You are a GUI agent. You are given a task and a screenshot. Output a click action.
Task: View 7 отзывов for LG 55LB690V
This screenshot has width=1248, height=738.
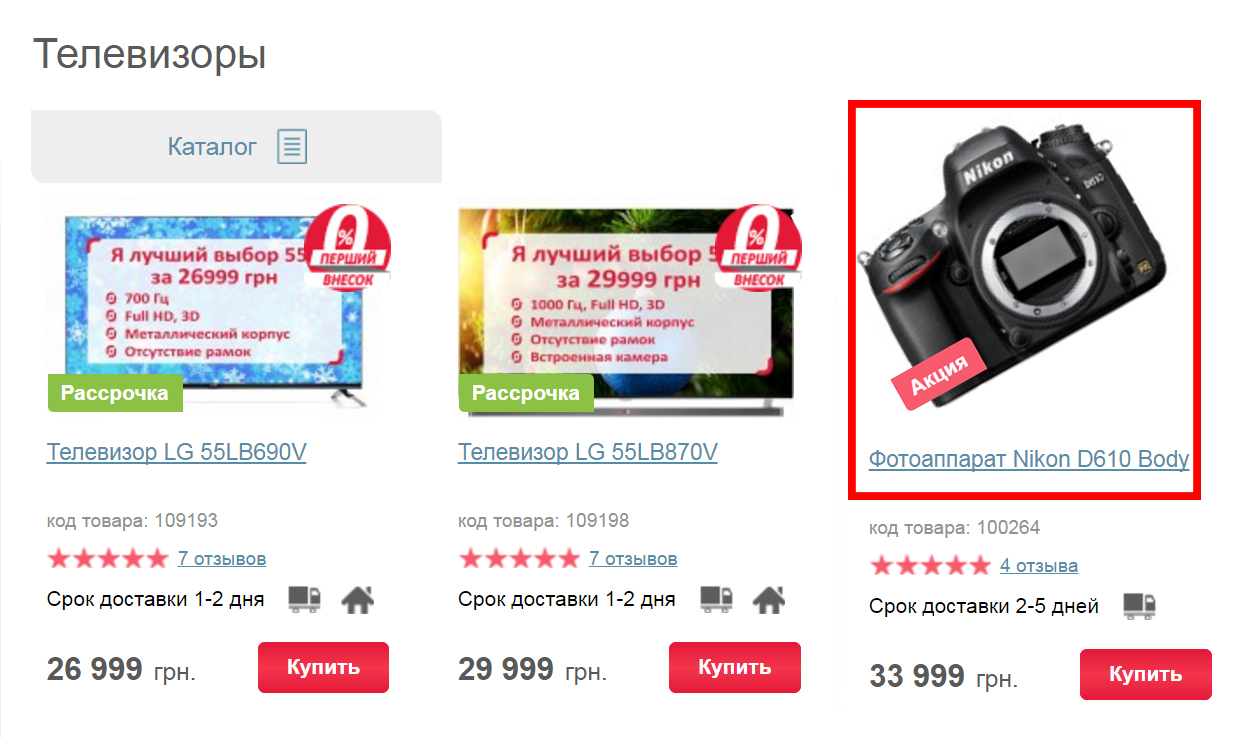tap(222, 558)
